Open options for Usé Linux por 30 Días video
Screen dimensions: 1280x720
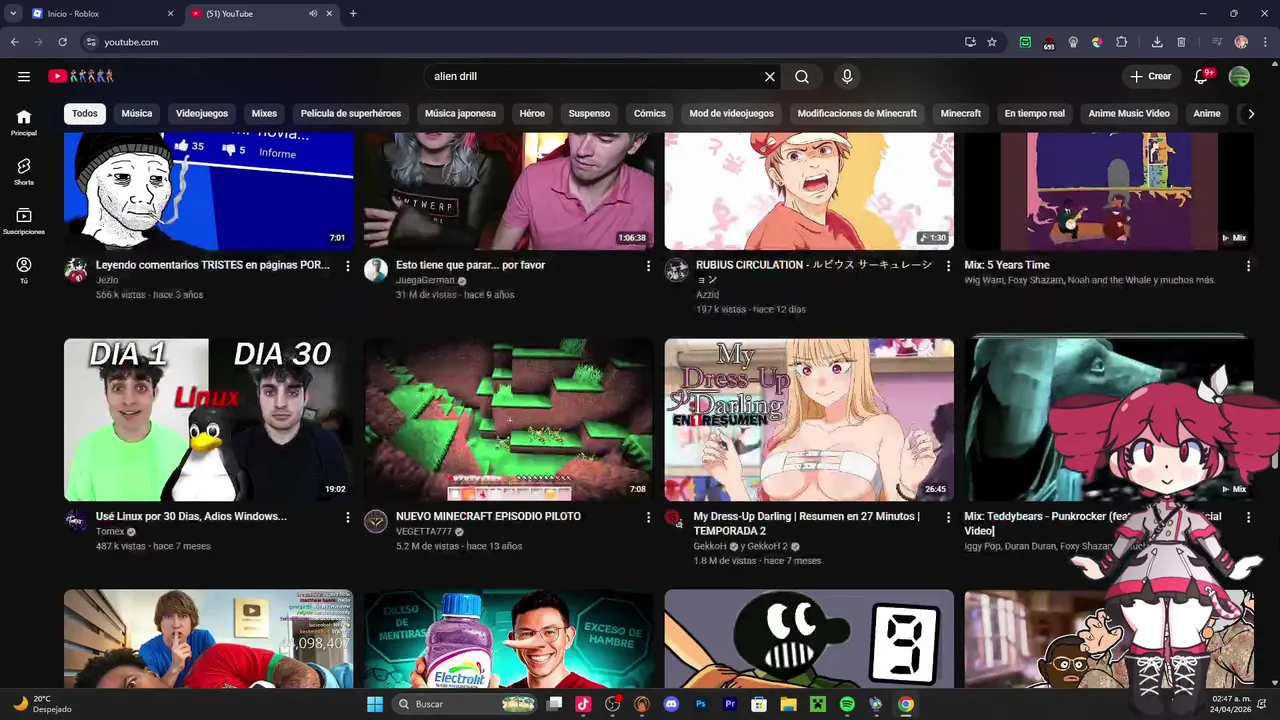pos(348,517)
